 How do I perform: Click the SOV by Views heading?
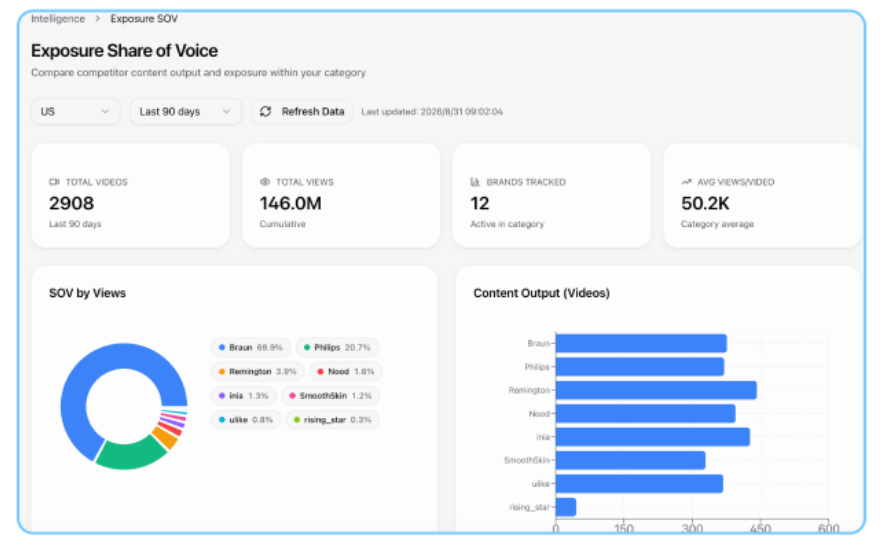click(88, 293)
